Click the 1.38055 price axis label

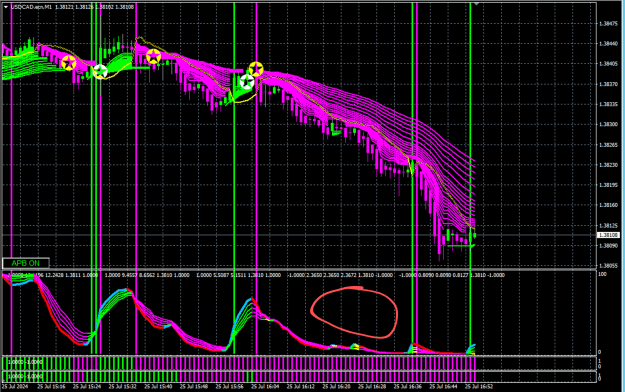(x=608, y=266)
